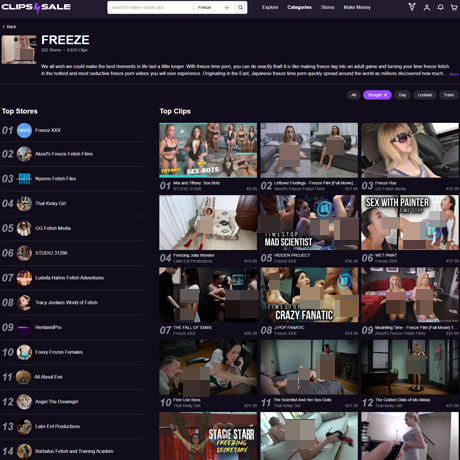Select the Trans filter chip
The width and height of the screenshot is (460, 460).
click(x=449, y=95)
